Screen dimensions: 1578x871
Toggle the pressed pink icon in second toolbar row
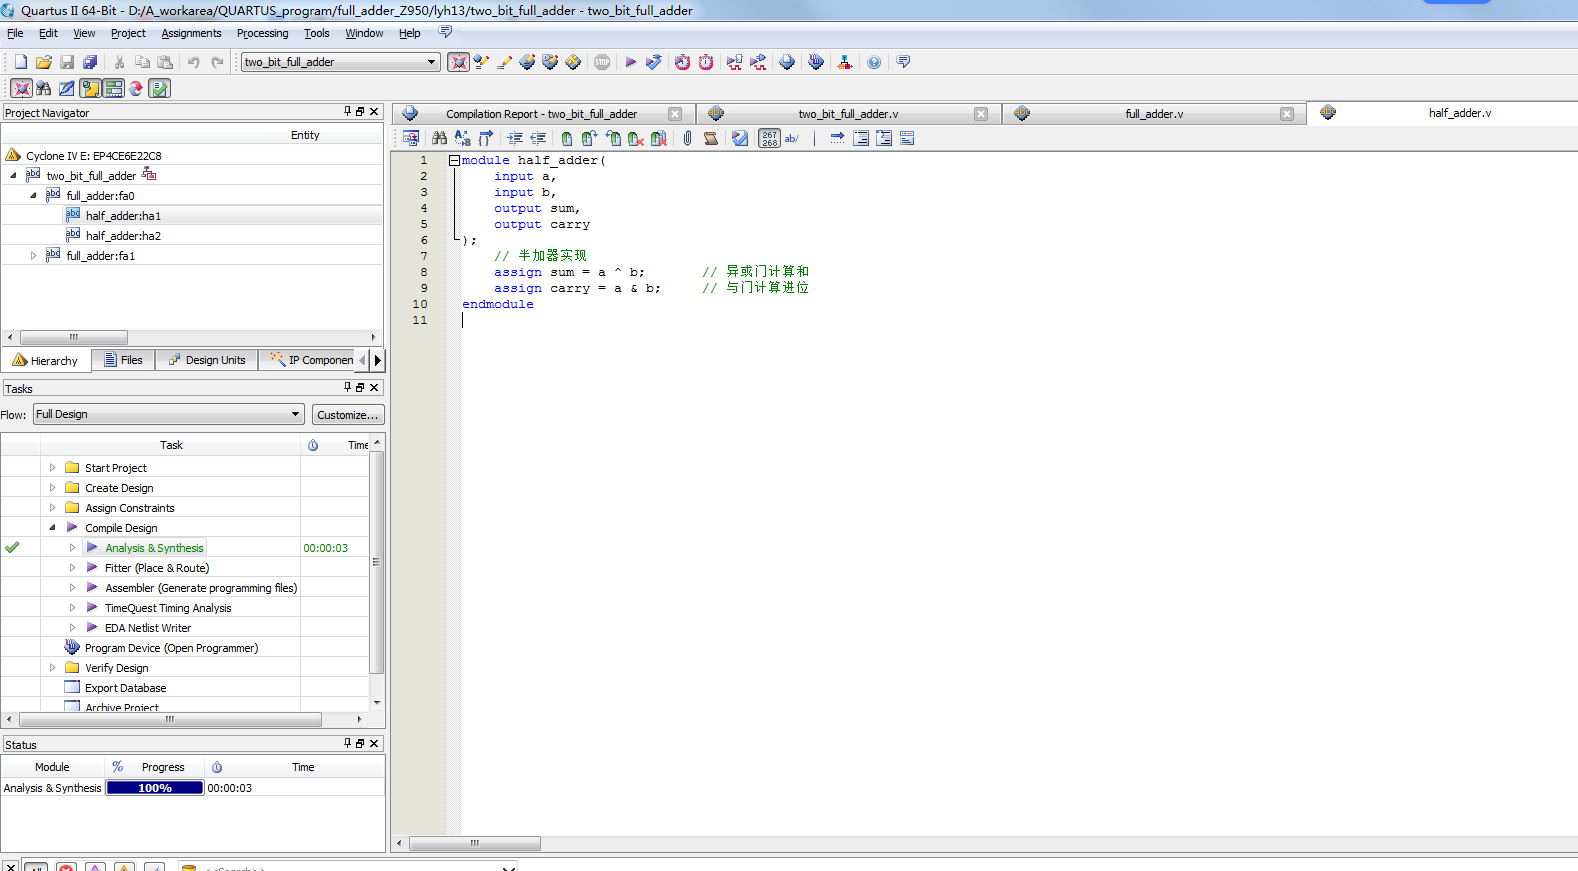tap(21, 88)
